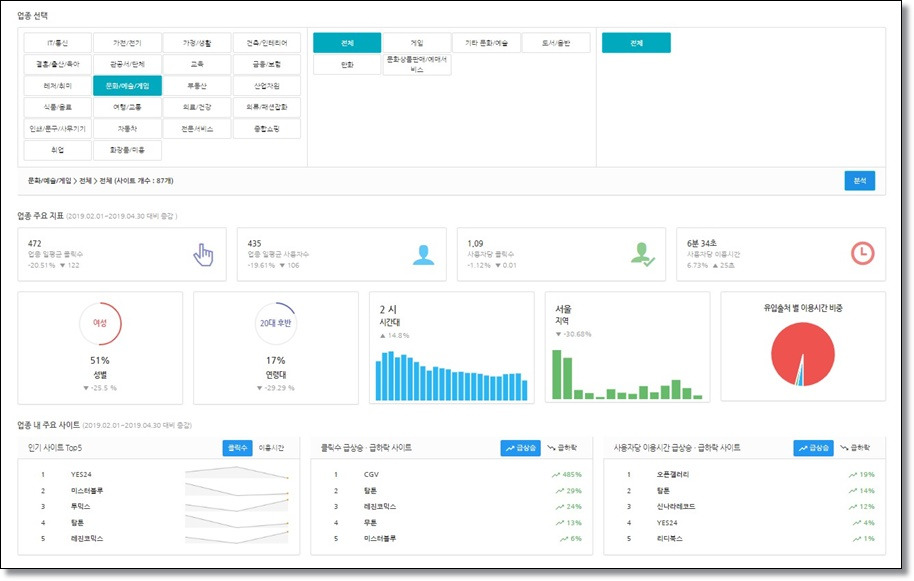The image size is (914, 581).
Task: Select the 인쇄/문구/사무기기 industry category
Action: [x=58, y=129]
